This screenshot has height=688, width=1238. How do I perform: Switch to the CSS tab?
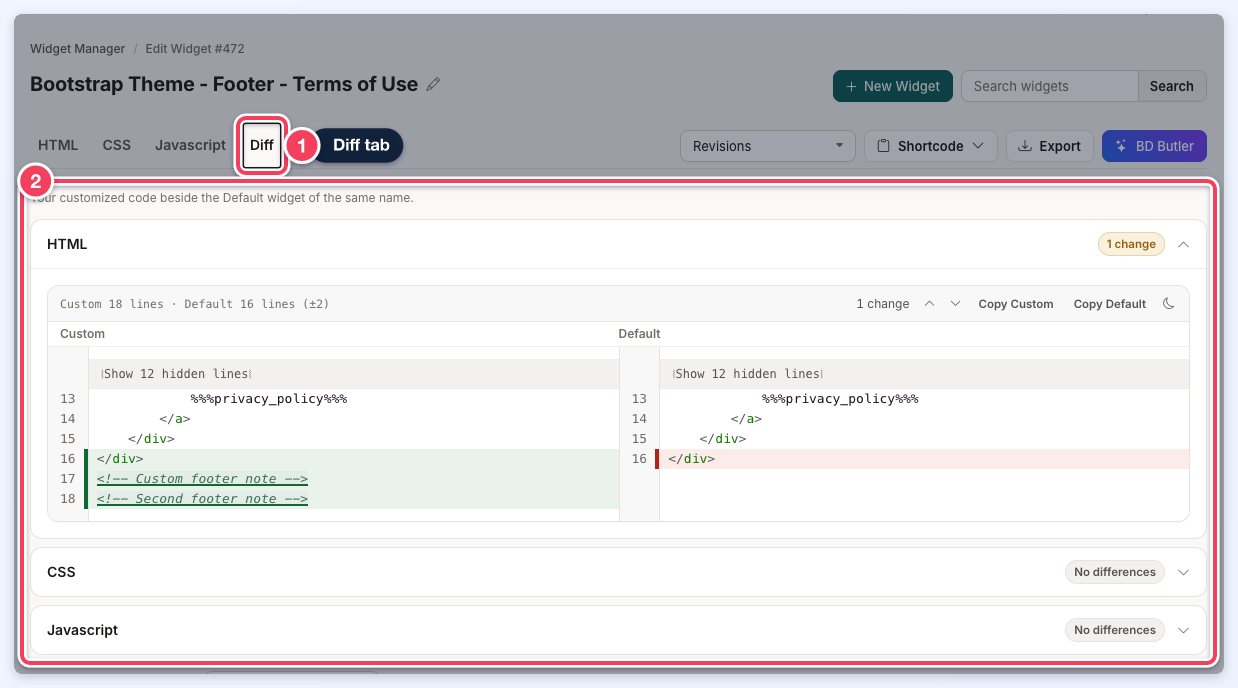click(117, 145)
